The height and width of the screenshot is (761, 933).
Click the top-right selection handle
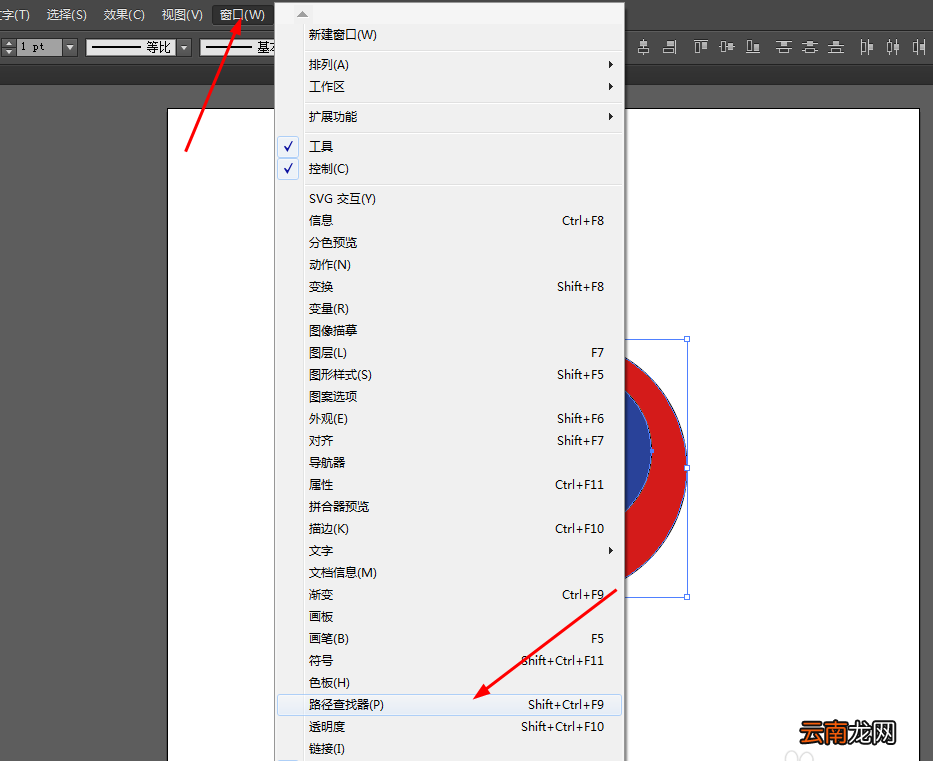(687, 339)
